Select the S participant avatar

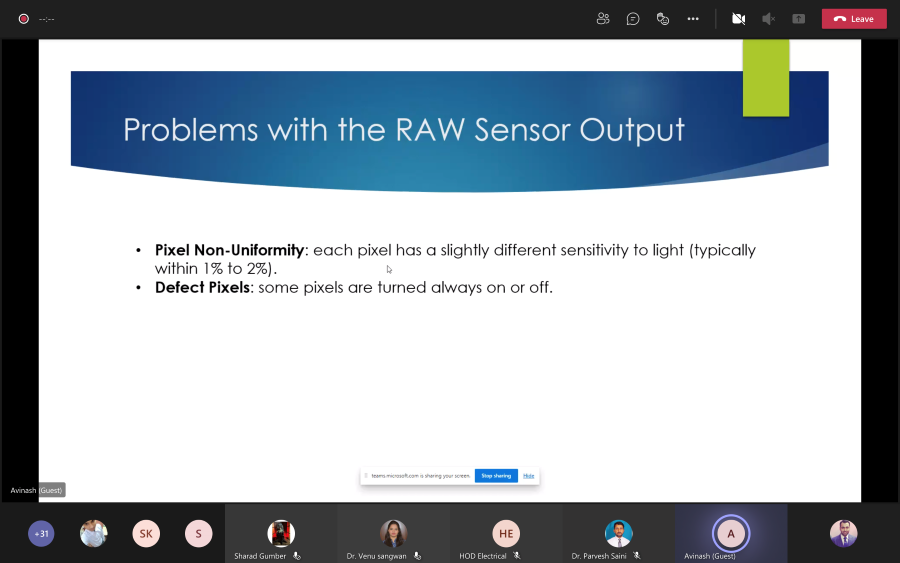[199, 534]
